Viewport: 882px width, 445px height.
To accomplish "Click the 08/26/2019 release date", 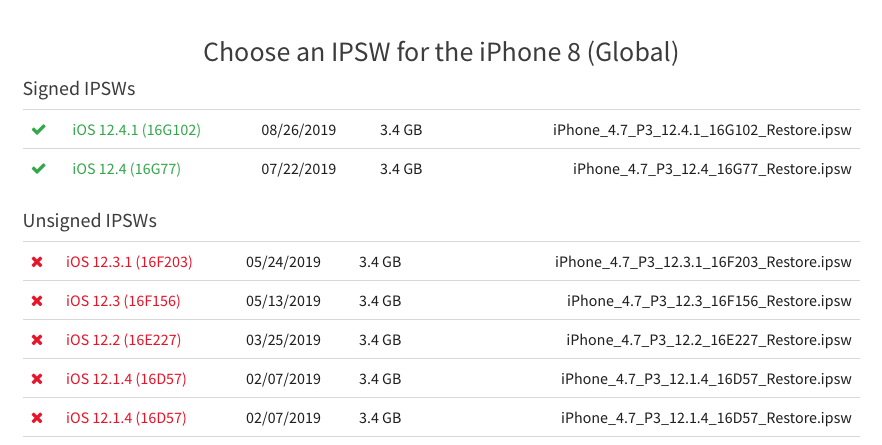I will click(x=299, y=130).
